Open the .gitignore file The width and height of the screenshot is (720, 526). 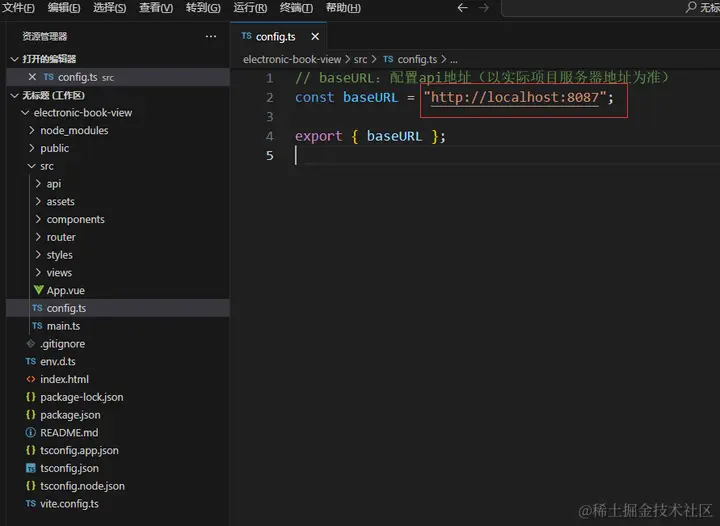62,344
